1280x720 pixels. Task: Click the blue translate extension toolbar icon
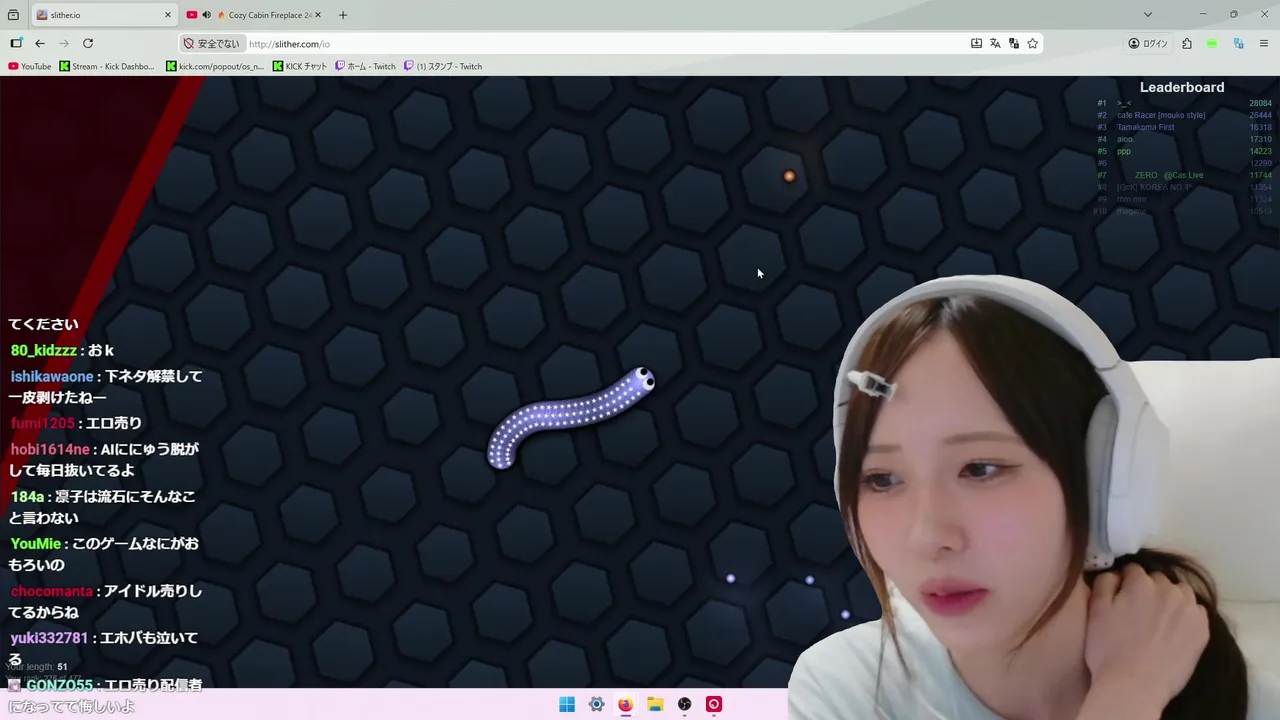pyautogui.click(x=1238, y=43)
